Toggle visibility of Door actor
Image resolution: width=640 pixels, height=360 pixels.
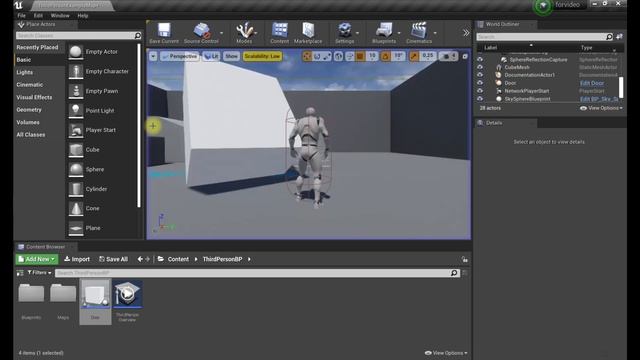(x=480, y=83)
